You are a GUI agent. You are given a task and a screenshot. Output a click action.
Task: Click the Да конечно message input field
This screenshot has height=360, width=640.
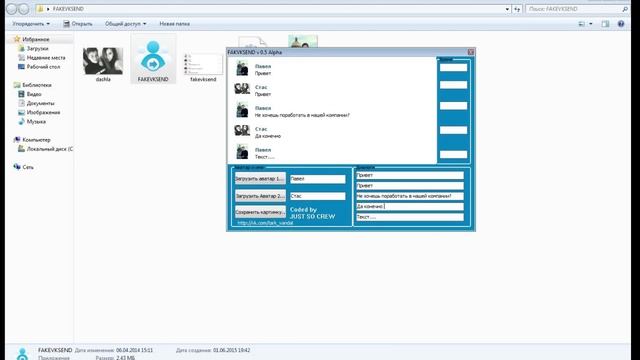pos(410,207)
